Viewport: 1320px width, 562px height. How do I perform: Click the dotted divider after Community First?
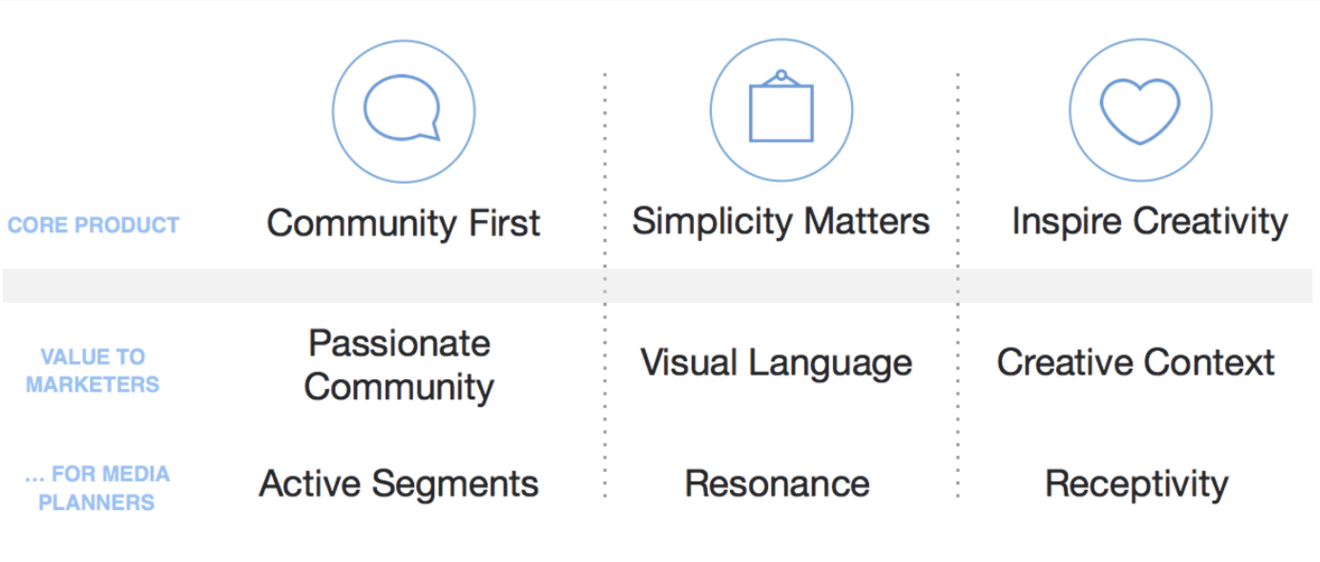coord(605,285)
